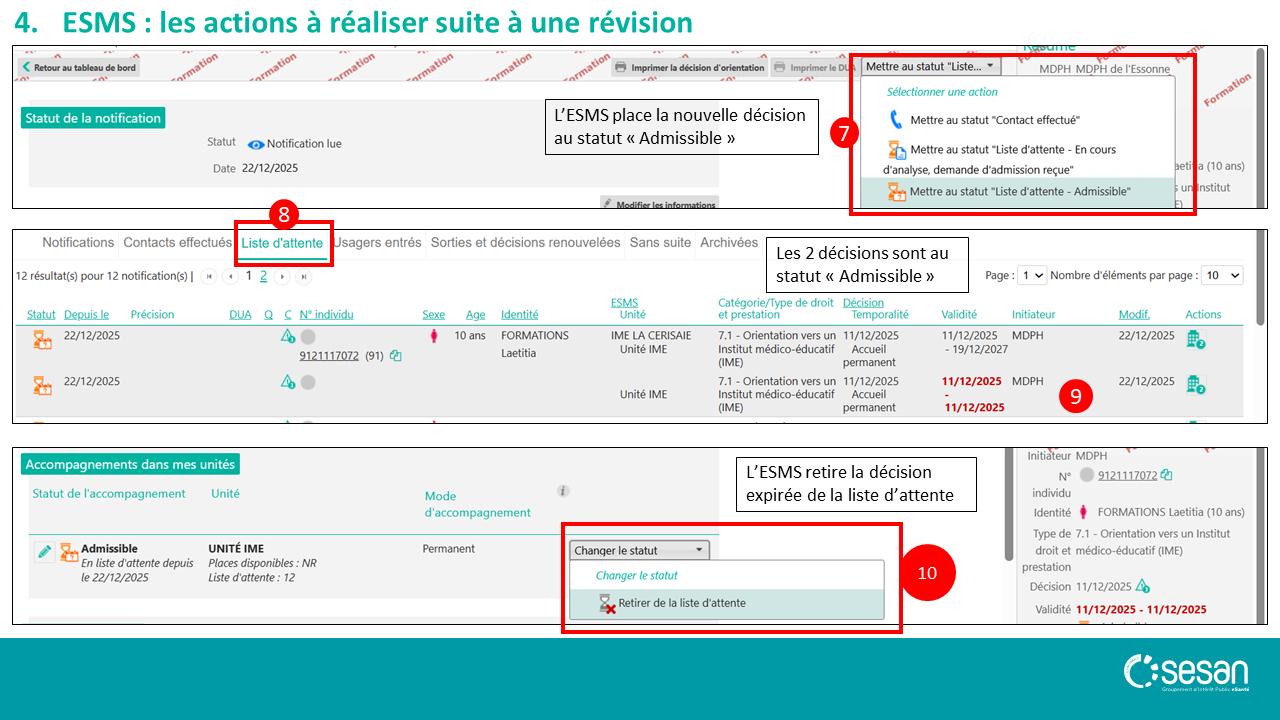Image resolution: width=1280 pixels, height=720 pixels.
Task: Click the admissible status icon in second row
Action: pos(42,385)
